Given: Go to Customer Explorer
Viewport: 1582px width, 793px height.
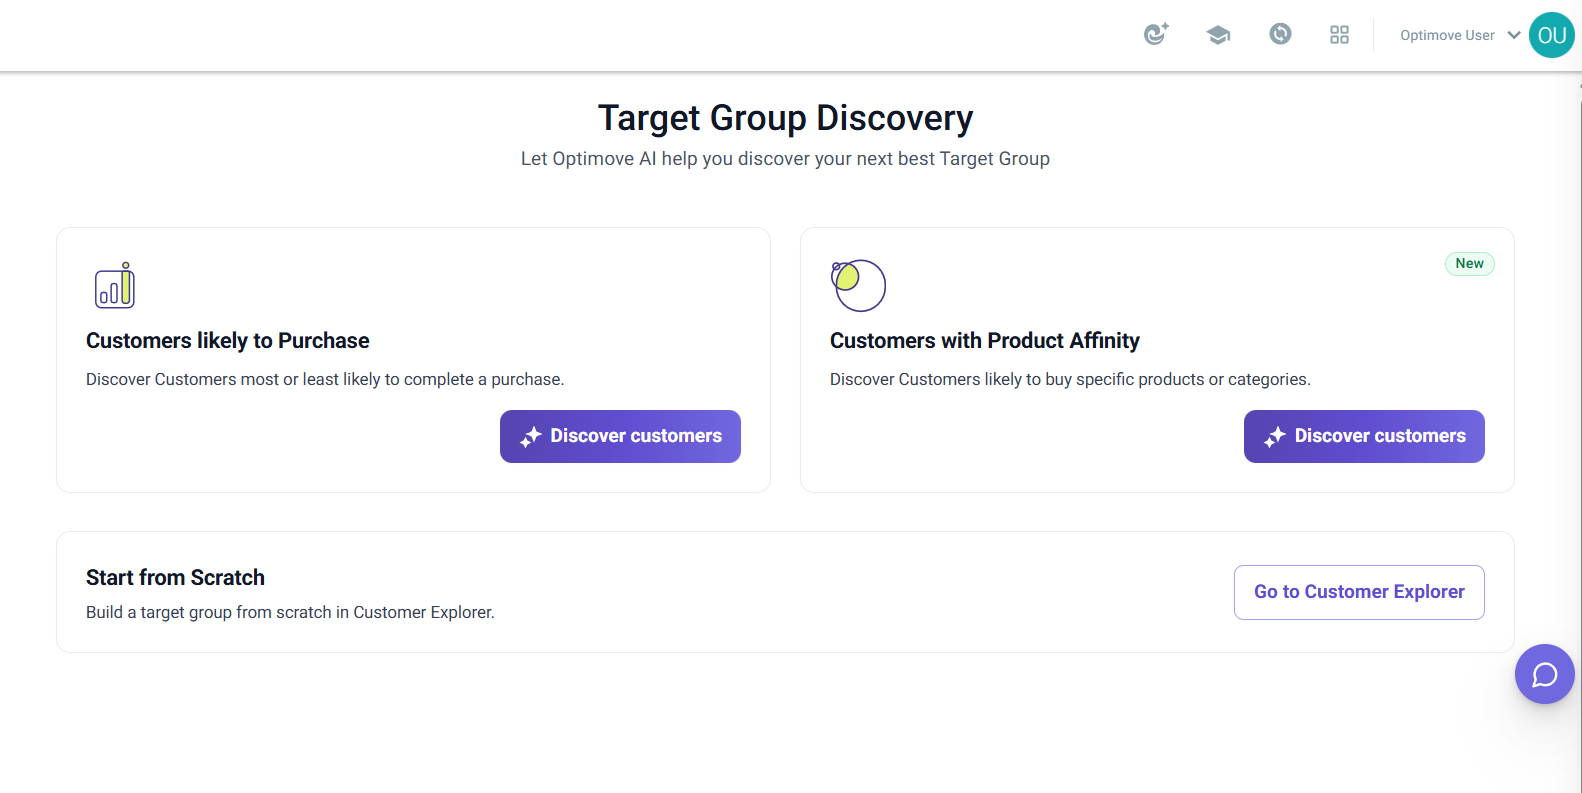Looking at the screenshot, I should point(1359,592).
